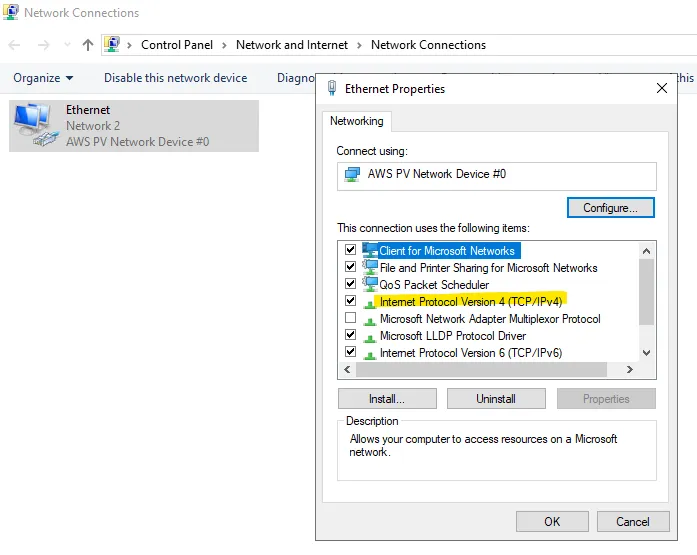Uncheck Microsoft LLDP Protocol Driver checkbox
This screenshot has height=555, width=697.
[x=350, y=335]
